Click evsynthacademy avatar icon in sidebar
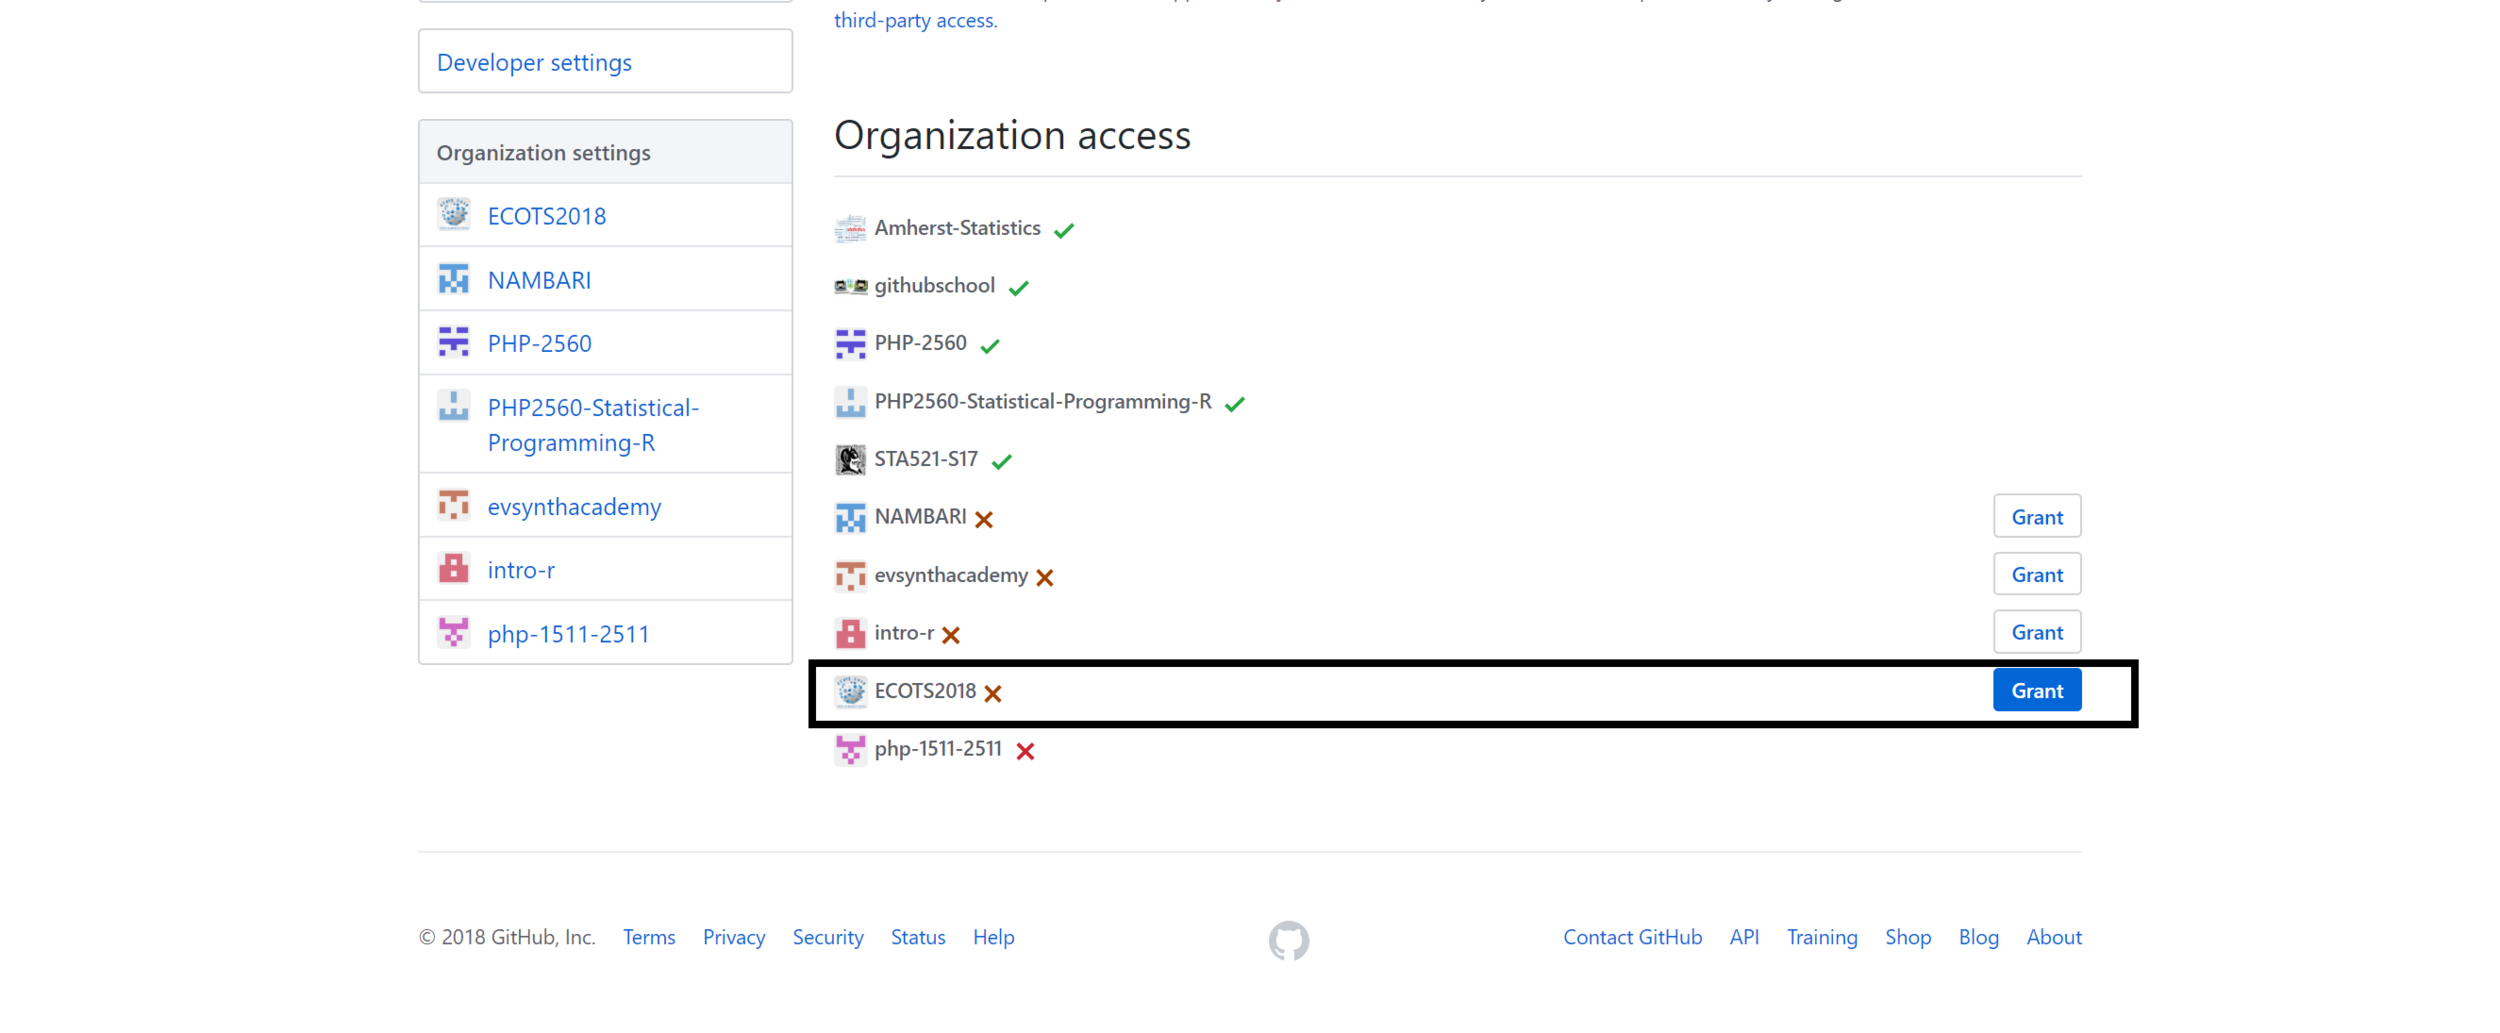The image size is (2500, 1033). 454,505
